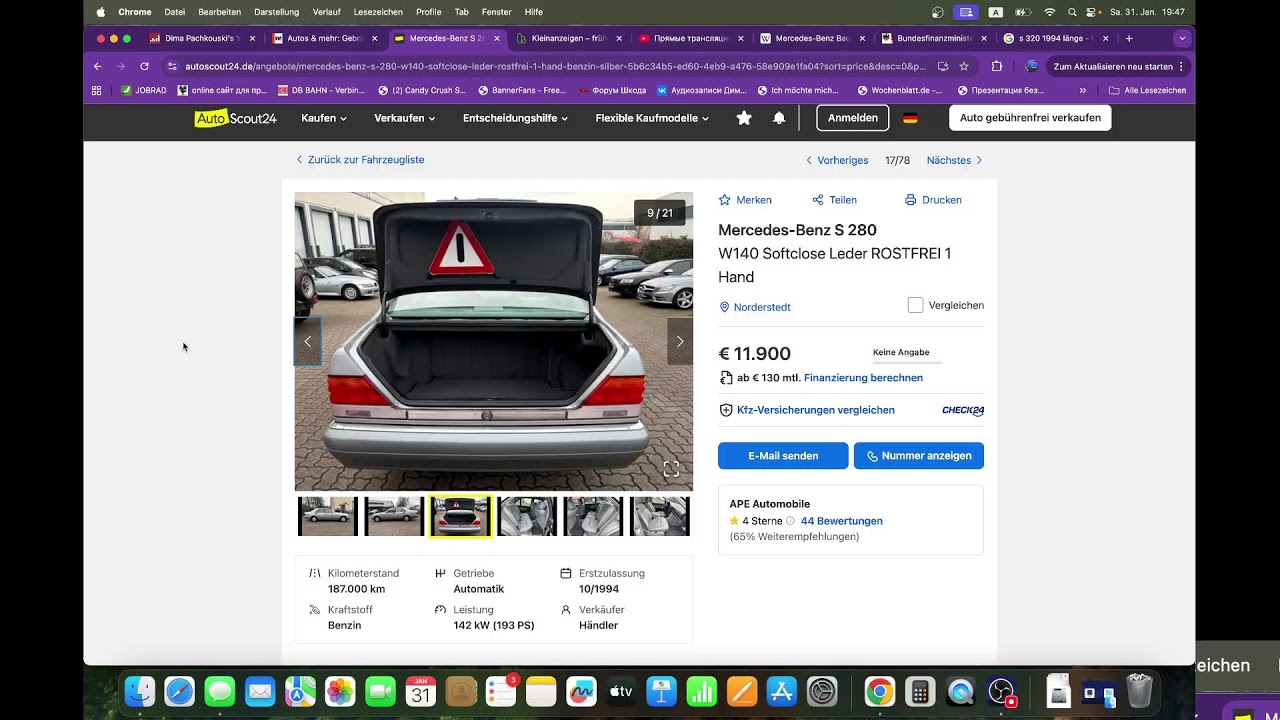
Task: Open the Chrome update menu button
Action: point(1119,66)
